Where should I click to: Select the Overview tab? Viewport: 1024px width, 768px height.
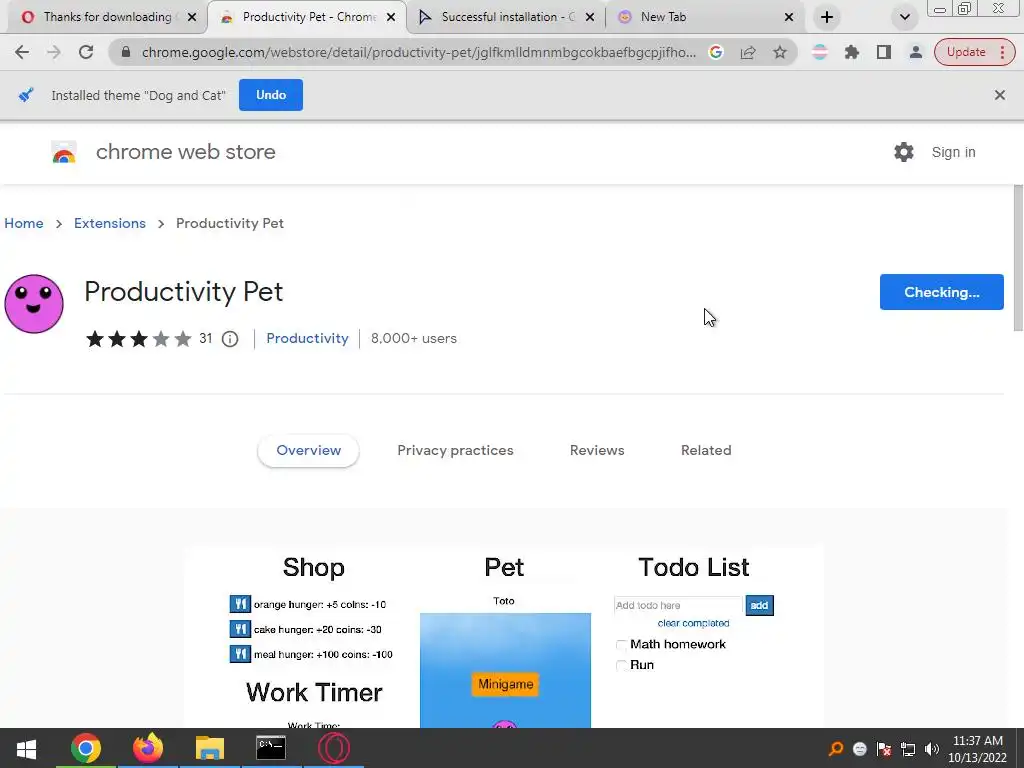point(308,451)
